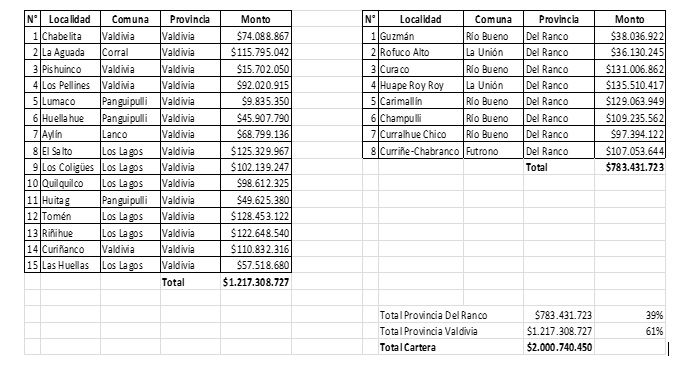
Task: Select the Del Ranco total $783.431.723 in the right table
Action: [x=630, y=167]
